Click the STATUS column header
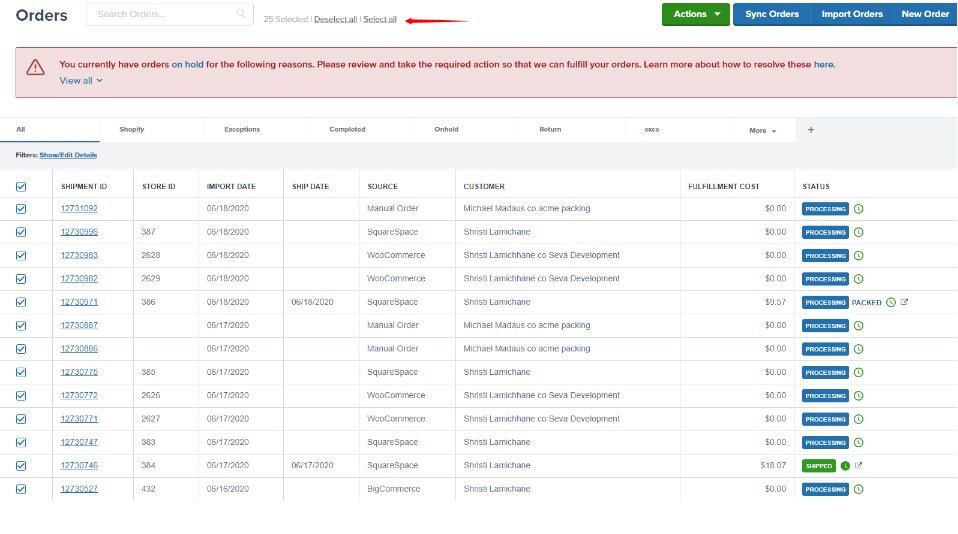Viewport: 958px width, 534px height. [x=816, y=186]
